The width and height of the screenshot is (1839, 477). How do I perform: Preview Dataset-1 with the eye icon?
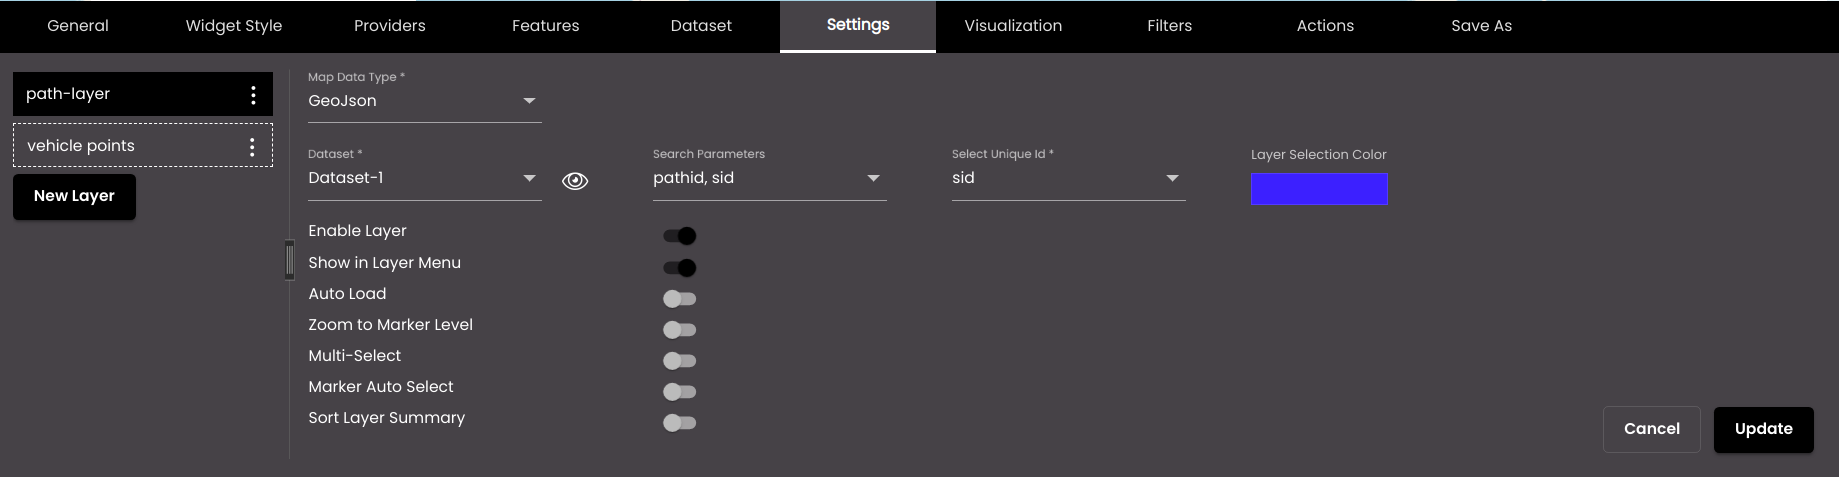click(x=575, y=181)
